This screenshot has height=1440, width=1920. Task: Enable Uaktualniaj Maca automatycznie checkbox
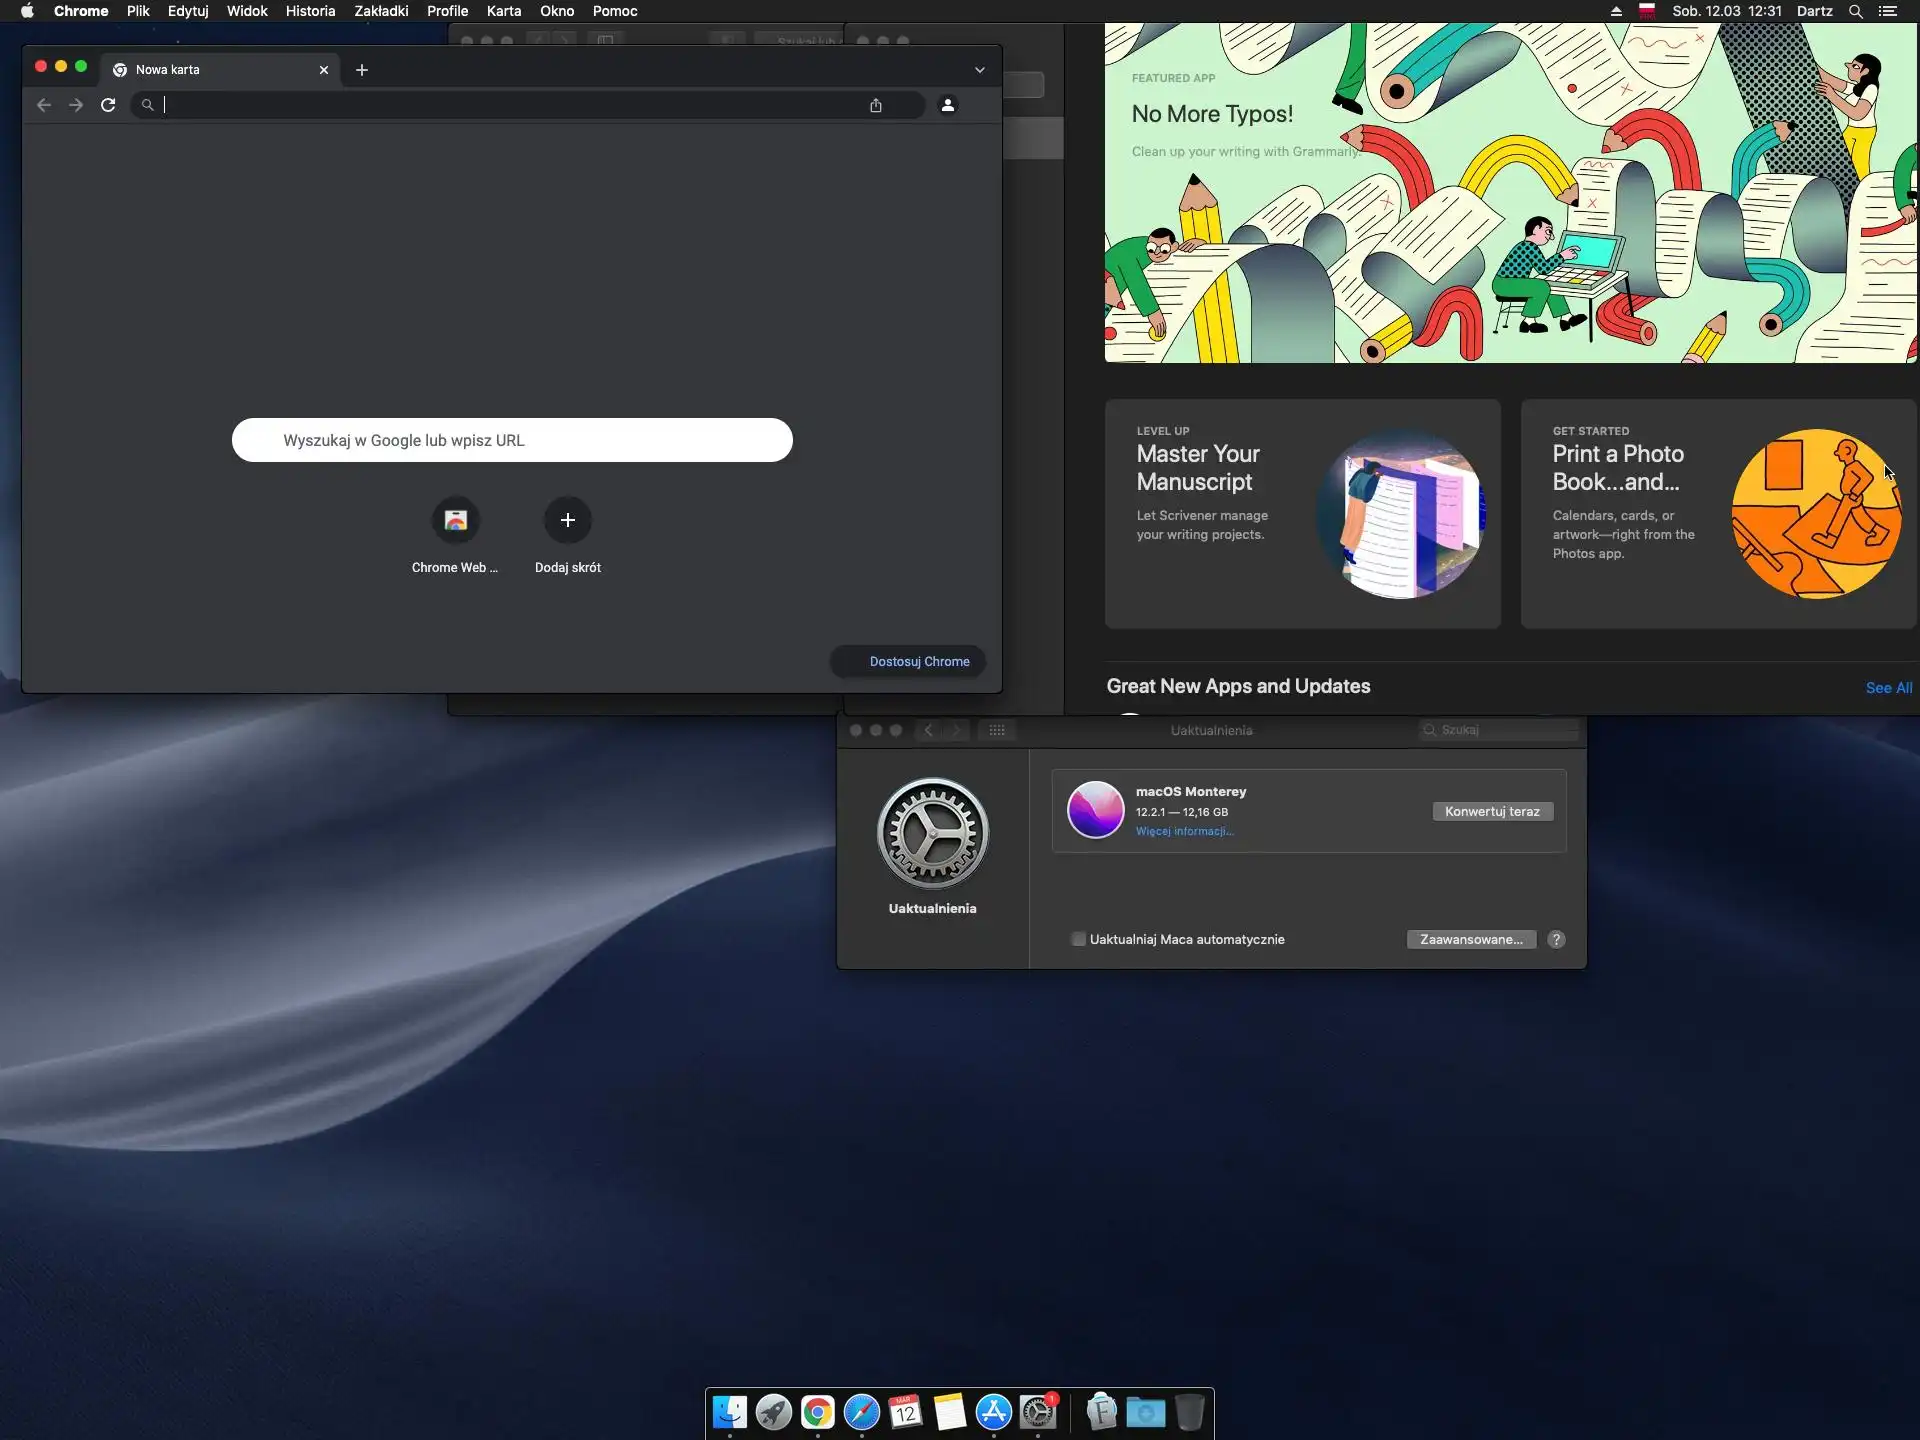[1078, 939]
